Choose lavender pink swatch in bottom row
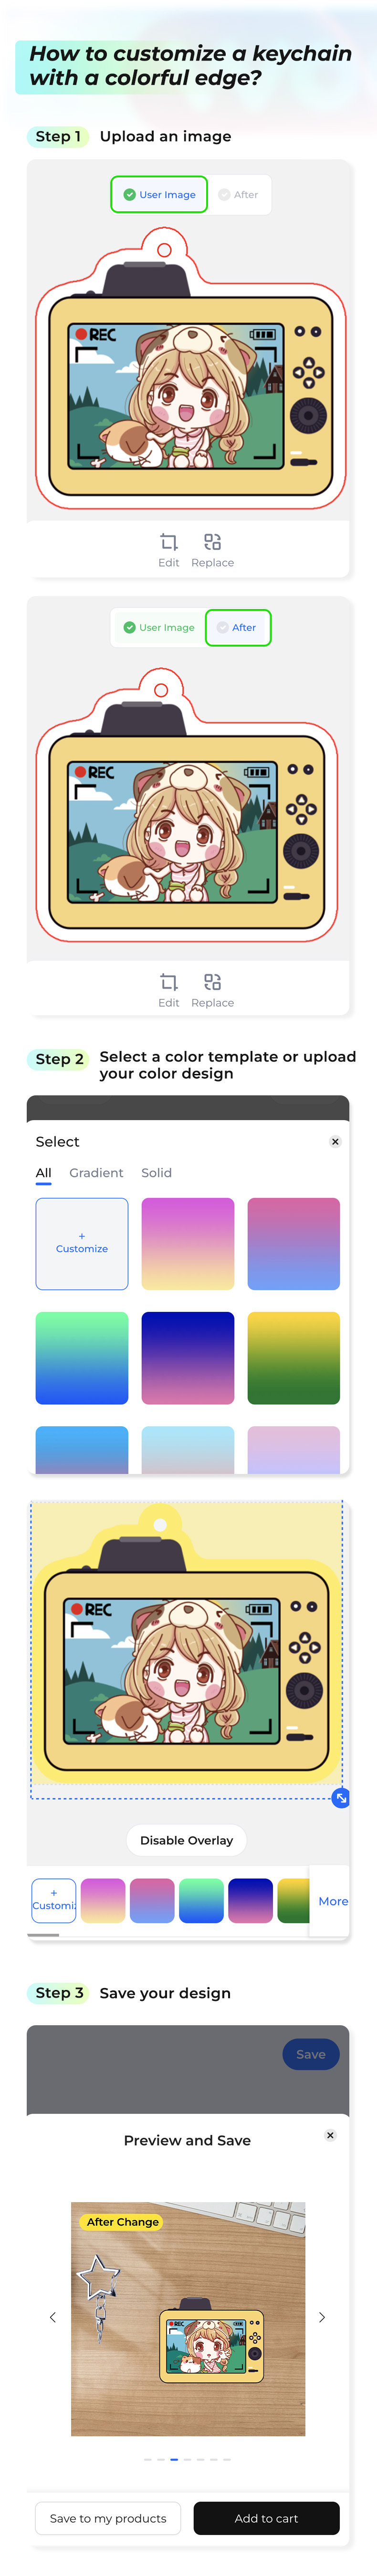 click(294, 1449)
